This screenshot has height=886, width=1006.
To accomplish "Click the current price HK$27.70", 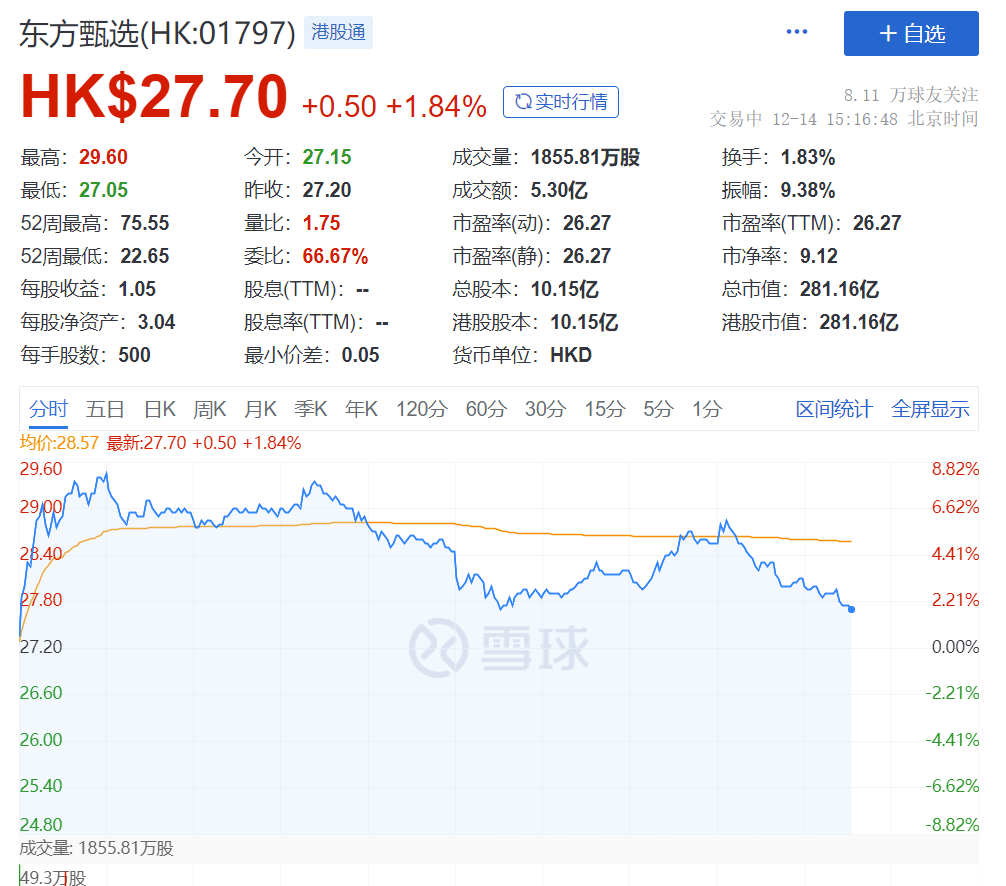I will (x=154, y=97).
